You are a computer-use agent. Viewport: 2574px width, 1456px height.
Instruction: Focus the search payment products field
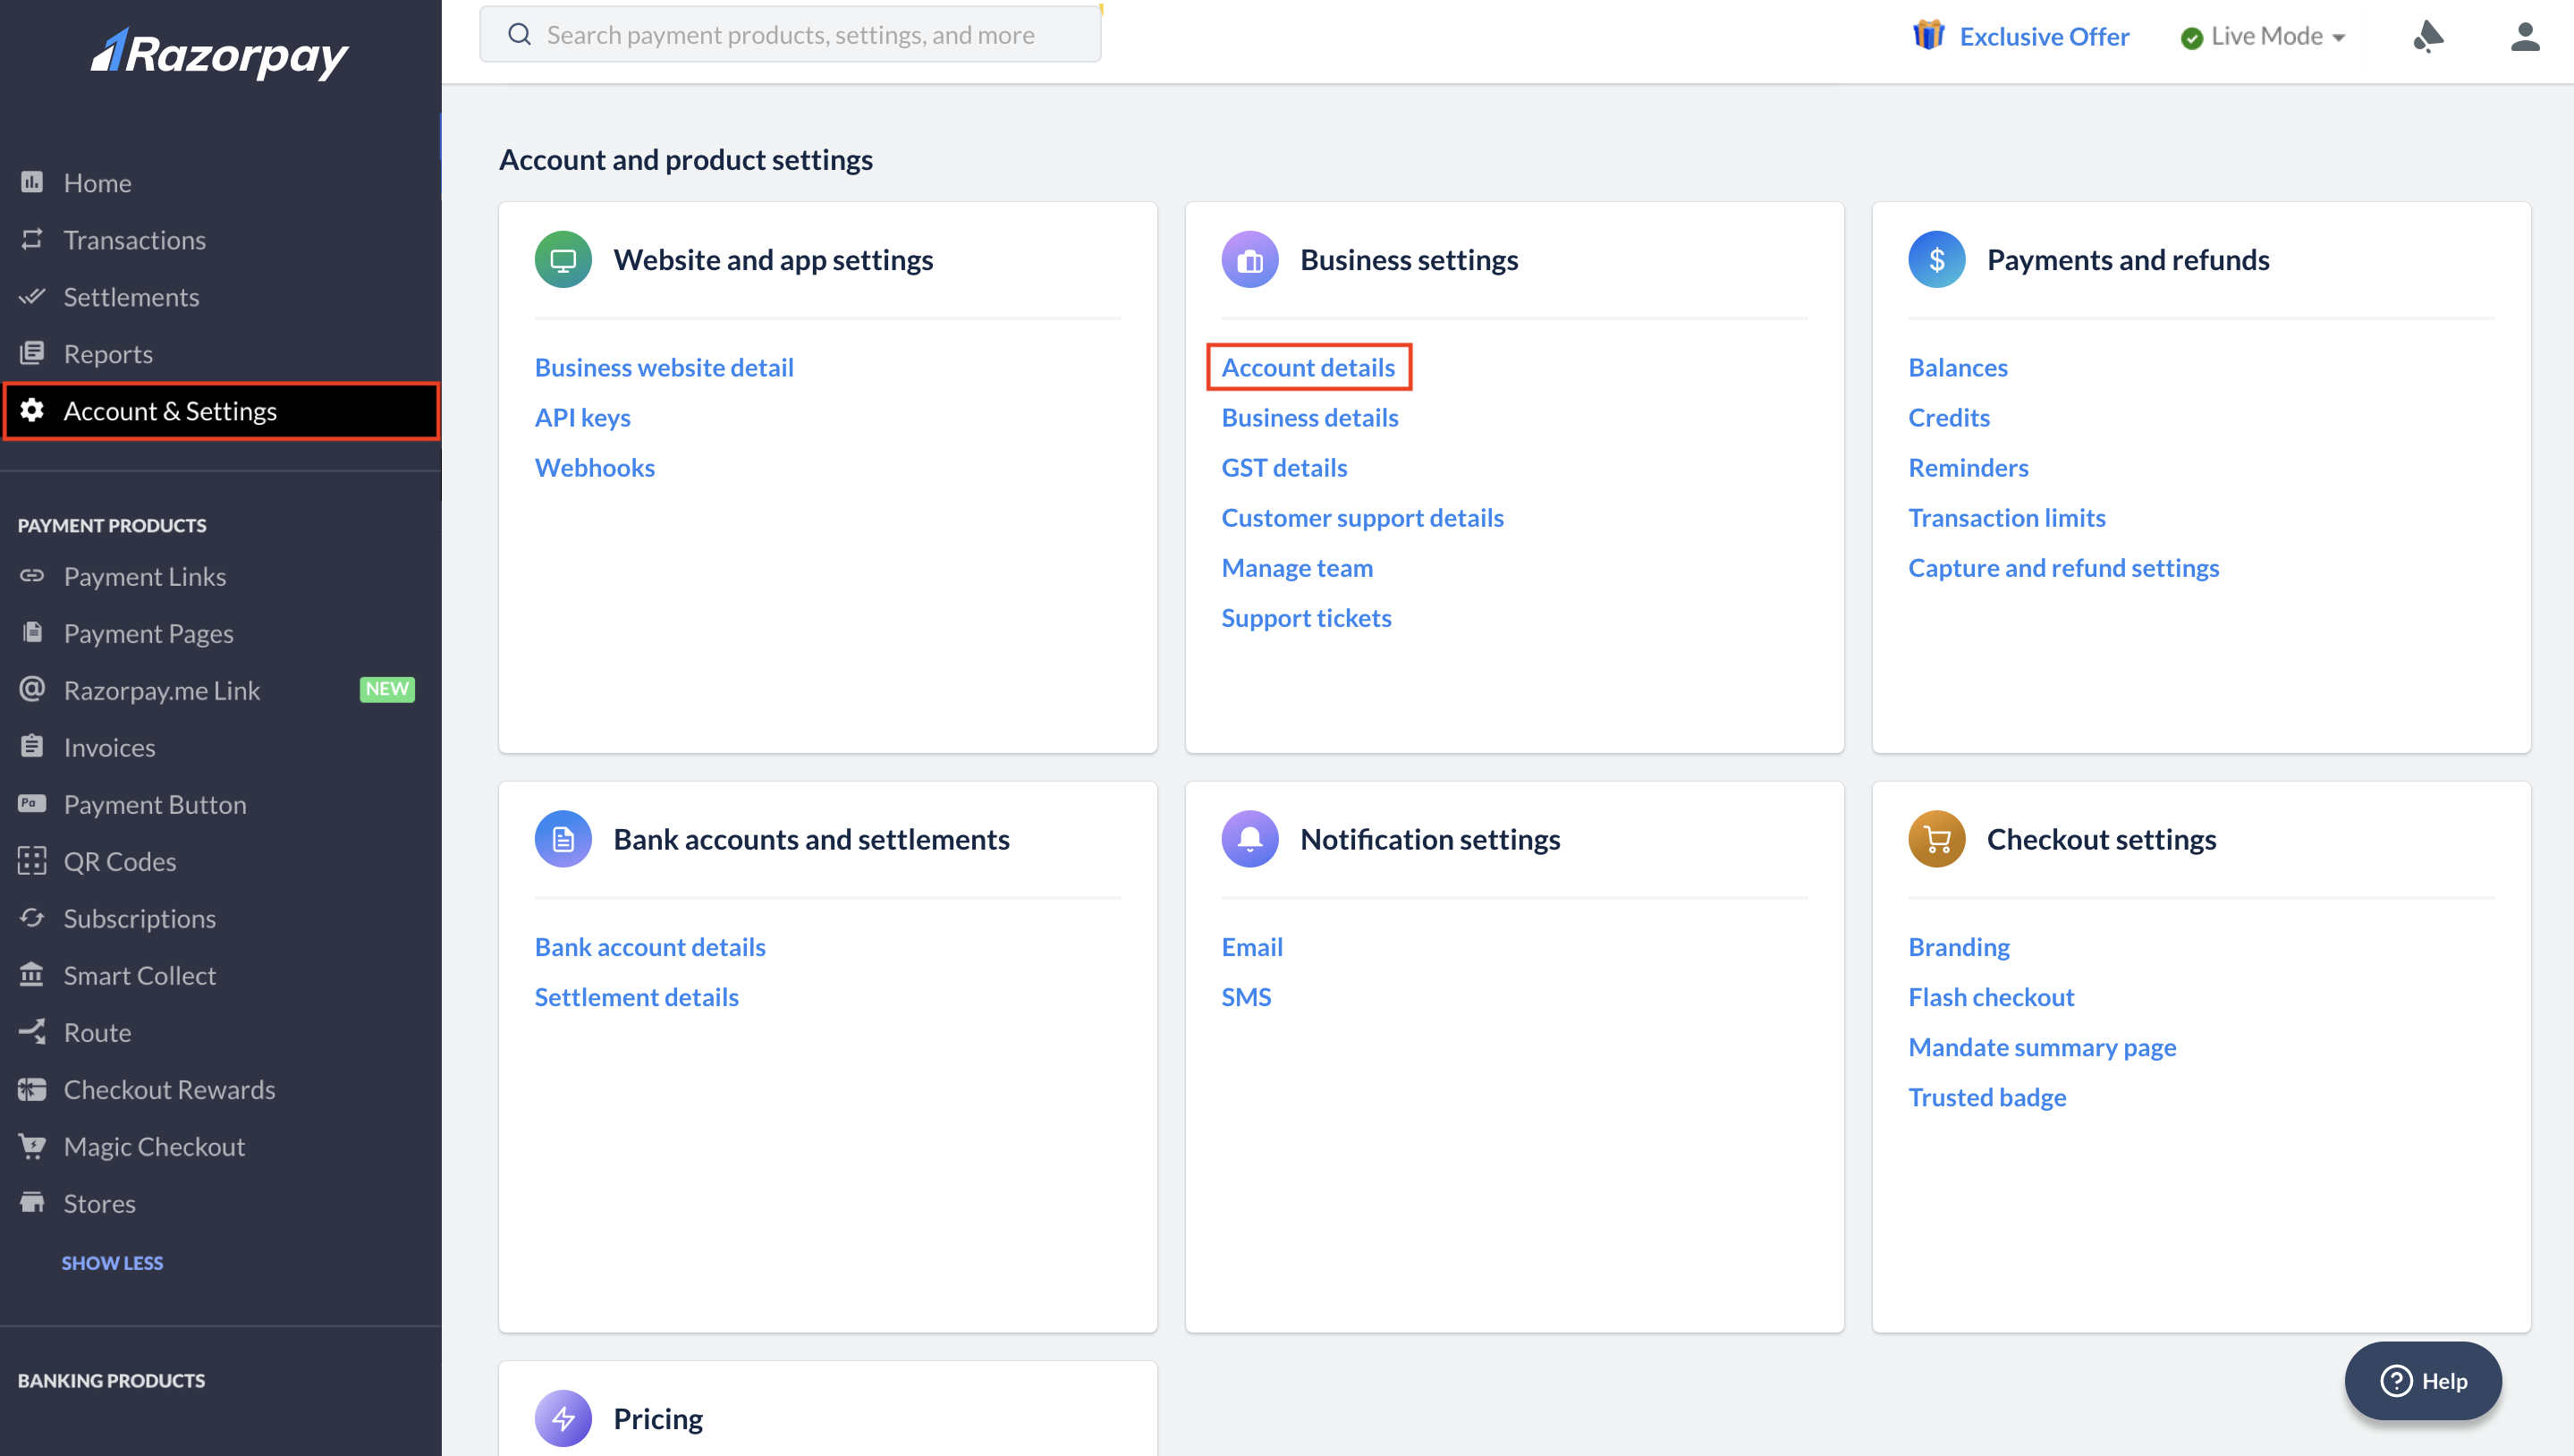click(790, 35)
